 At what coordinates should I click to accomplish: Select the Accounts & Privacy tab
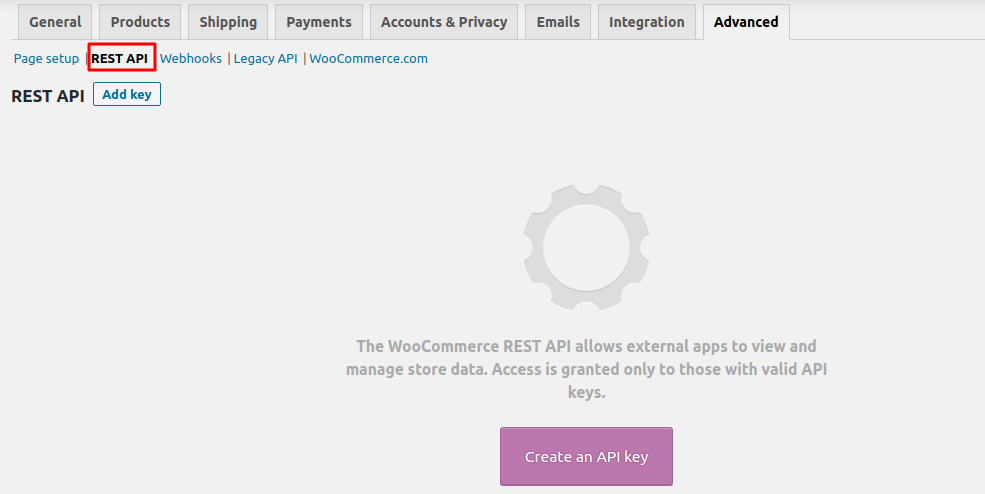pos(444,22)
